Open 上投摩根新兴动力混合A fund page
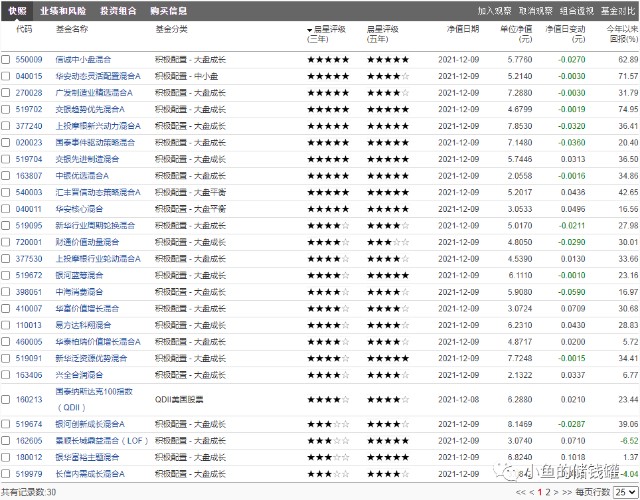 click(x=98, y=126)
